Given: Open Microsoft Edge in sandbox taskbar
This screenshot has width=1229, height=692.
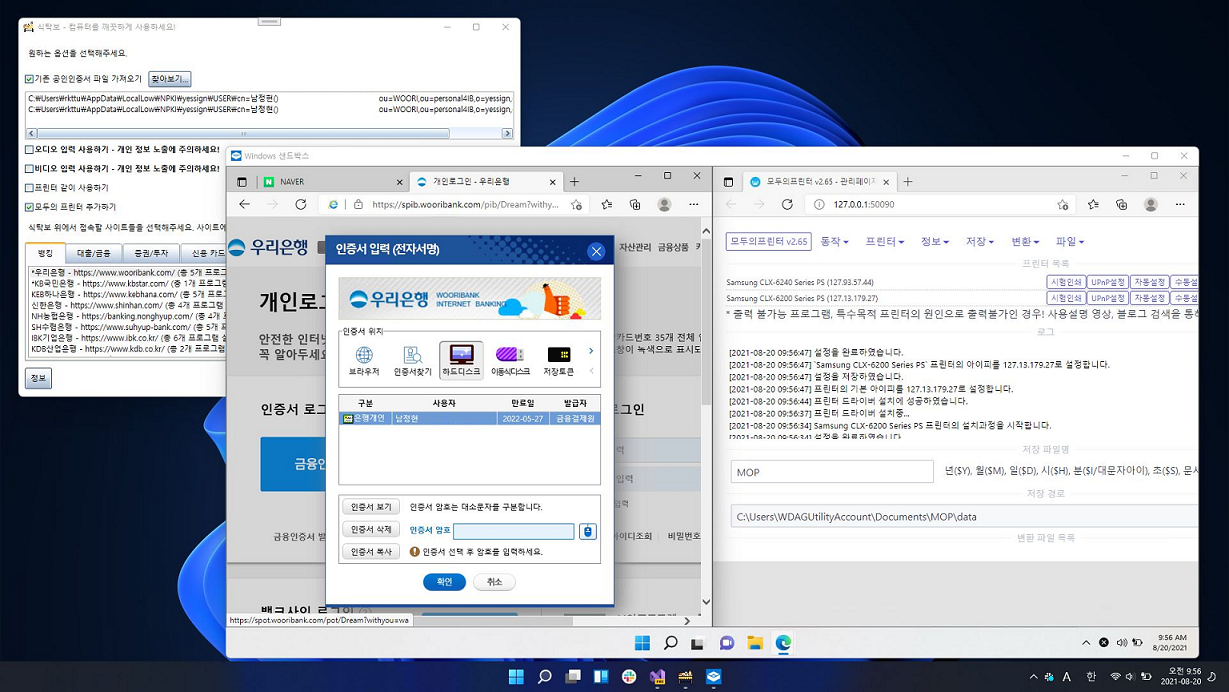Looking at the screenshot, I should tap(783, 643).
